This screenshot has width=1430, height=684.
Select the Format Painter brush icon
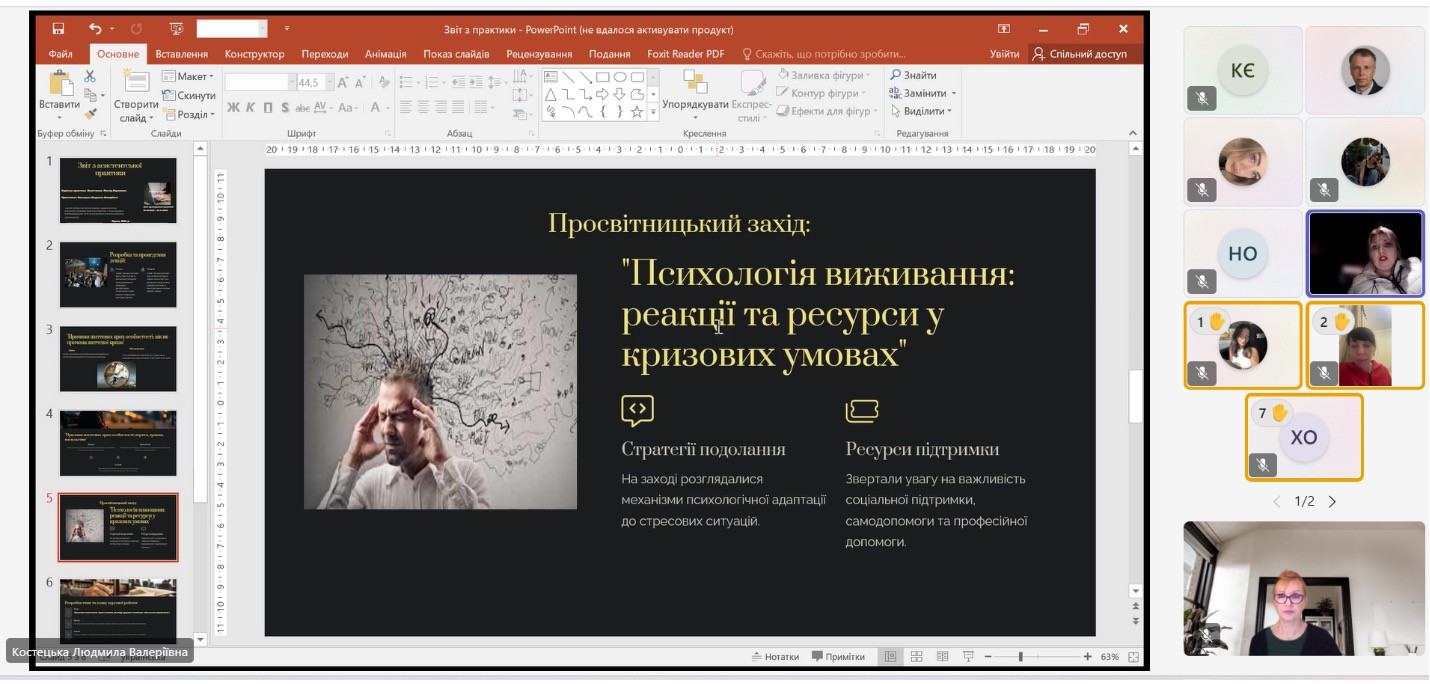pos(90,114)
